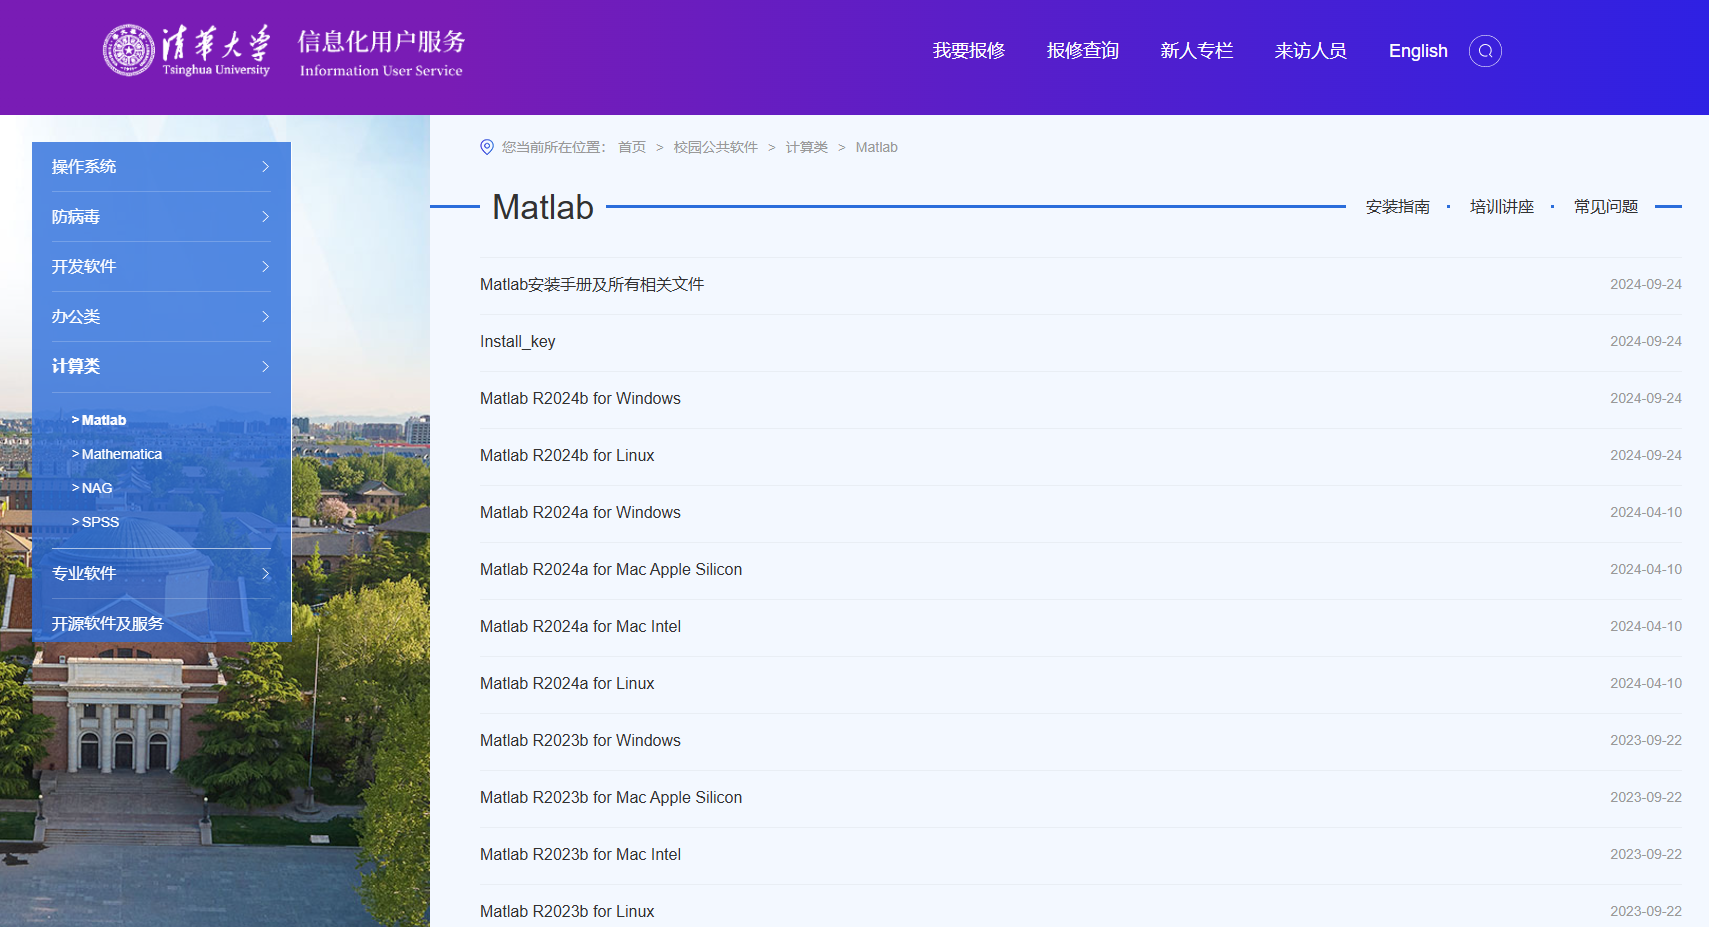Image resolution: width=1709 pixels, height=927 pixels.
Task: Expand the 专业软件 sidebar chevron
Action: point(265,574)
